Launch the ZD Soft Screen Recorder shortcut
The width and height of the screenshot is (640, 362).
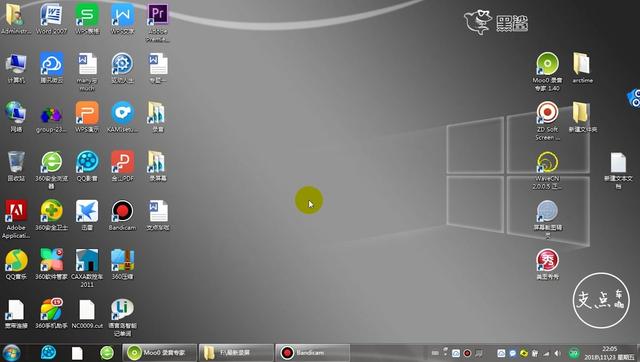tap(547, 120)
